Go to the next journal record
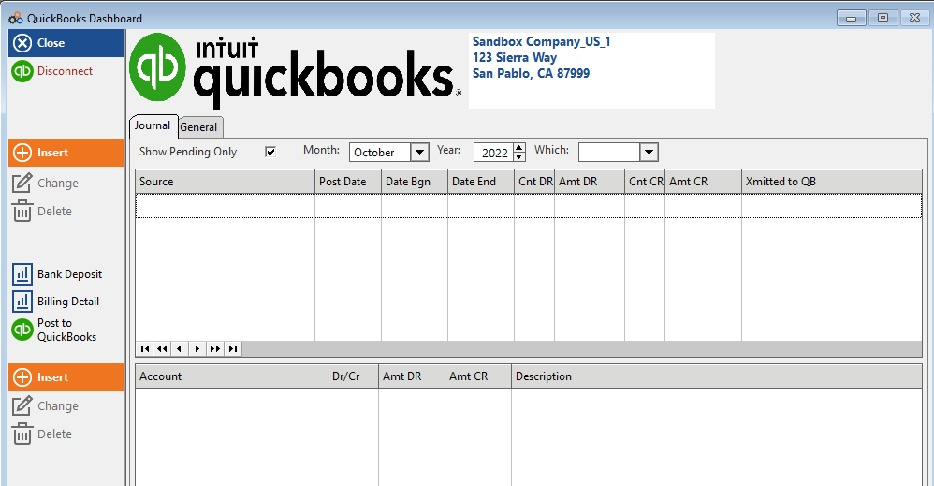This screenshot has height=486, width=934. click(197, 349)
